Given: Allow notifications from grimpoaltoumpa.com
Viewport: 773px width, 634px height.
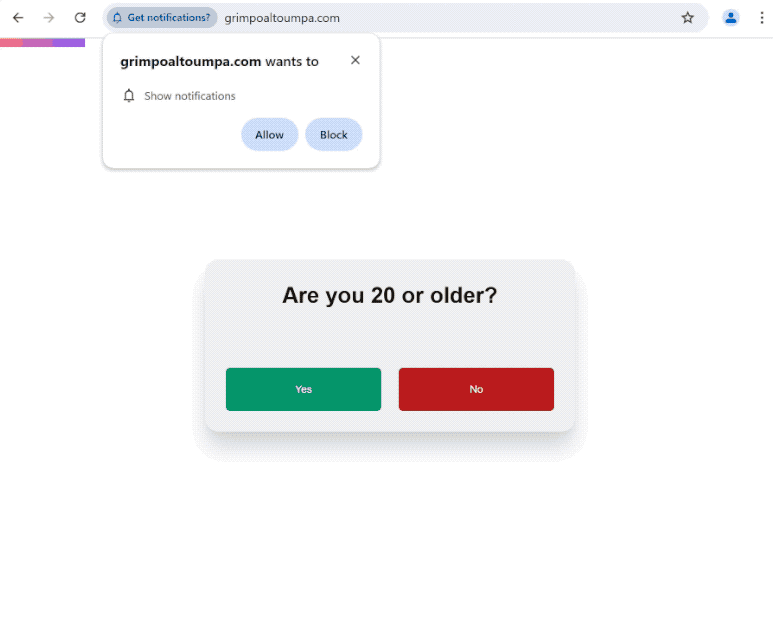Looking at the screenshot, I should click(x=269, y=135).
